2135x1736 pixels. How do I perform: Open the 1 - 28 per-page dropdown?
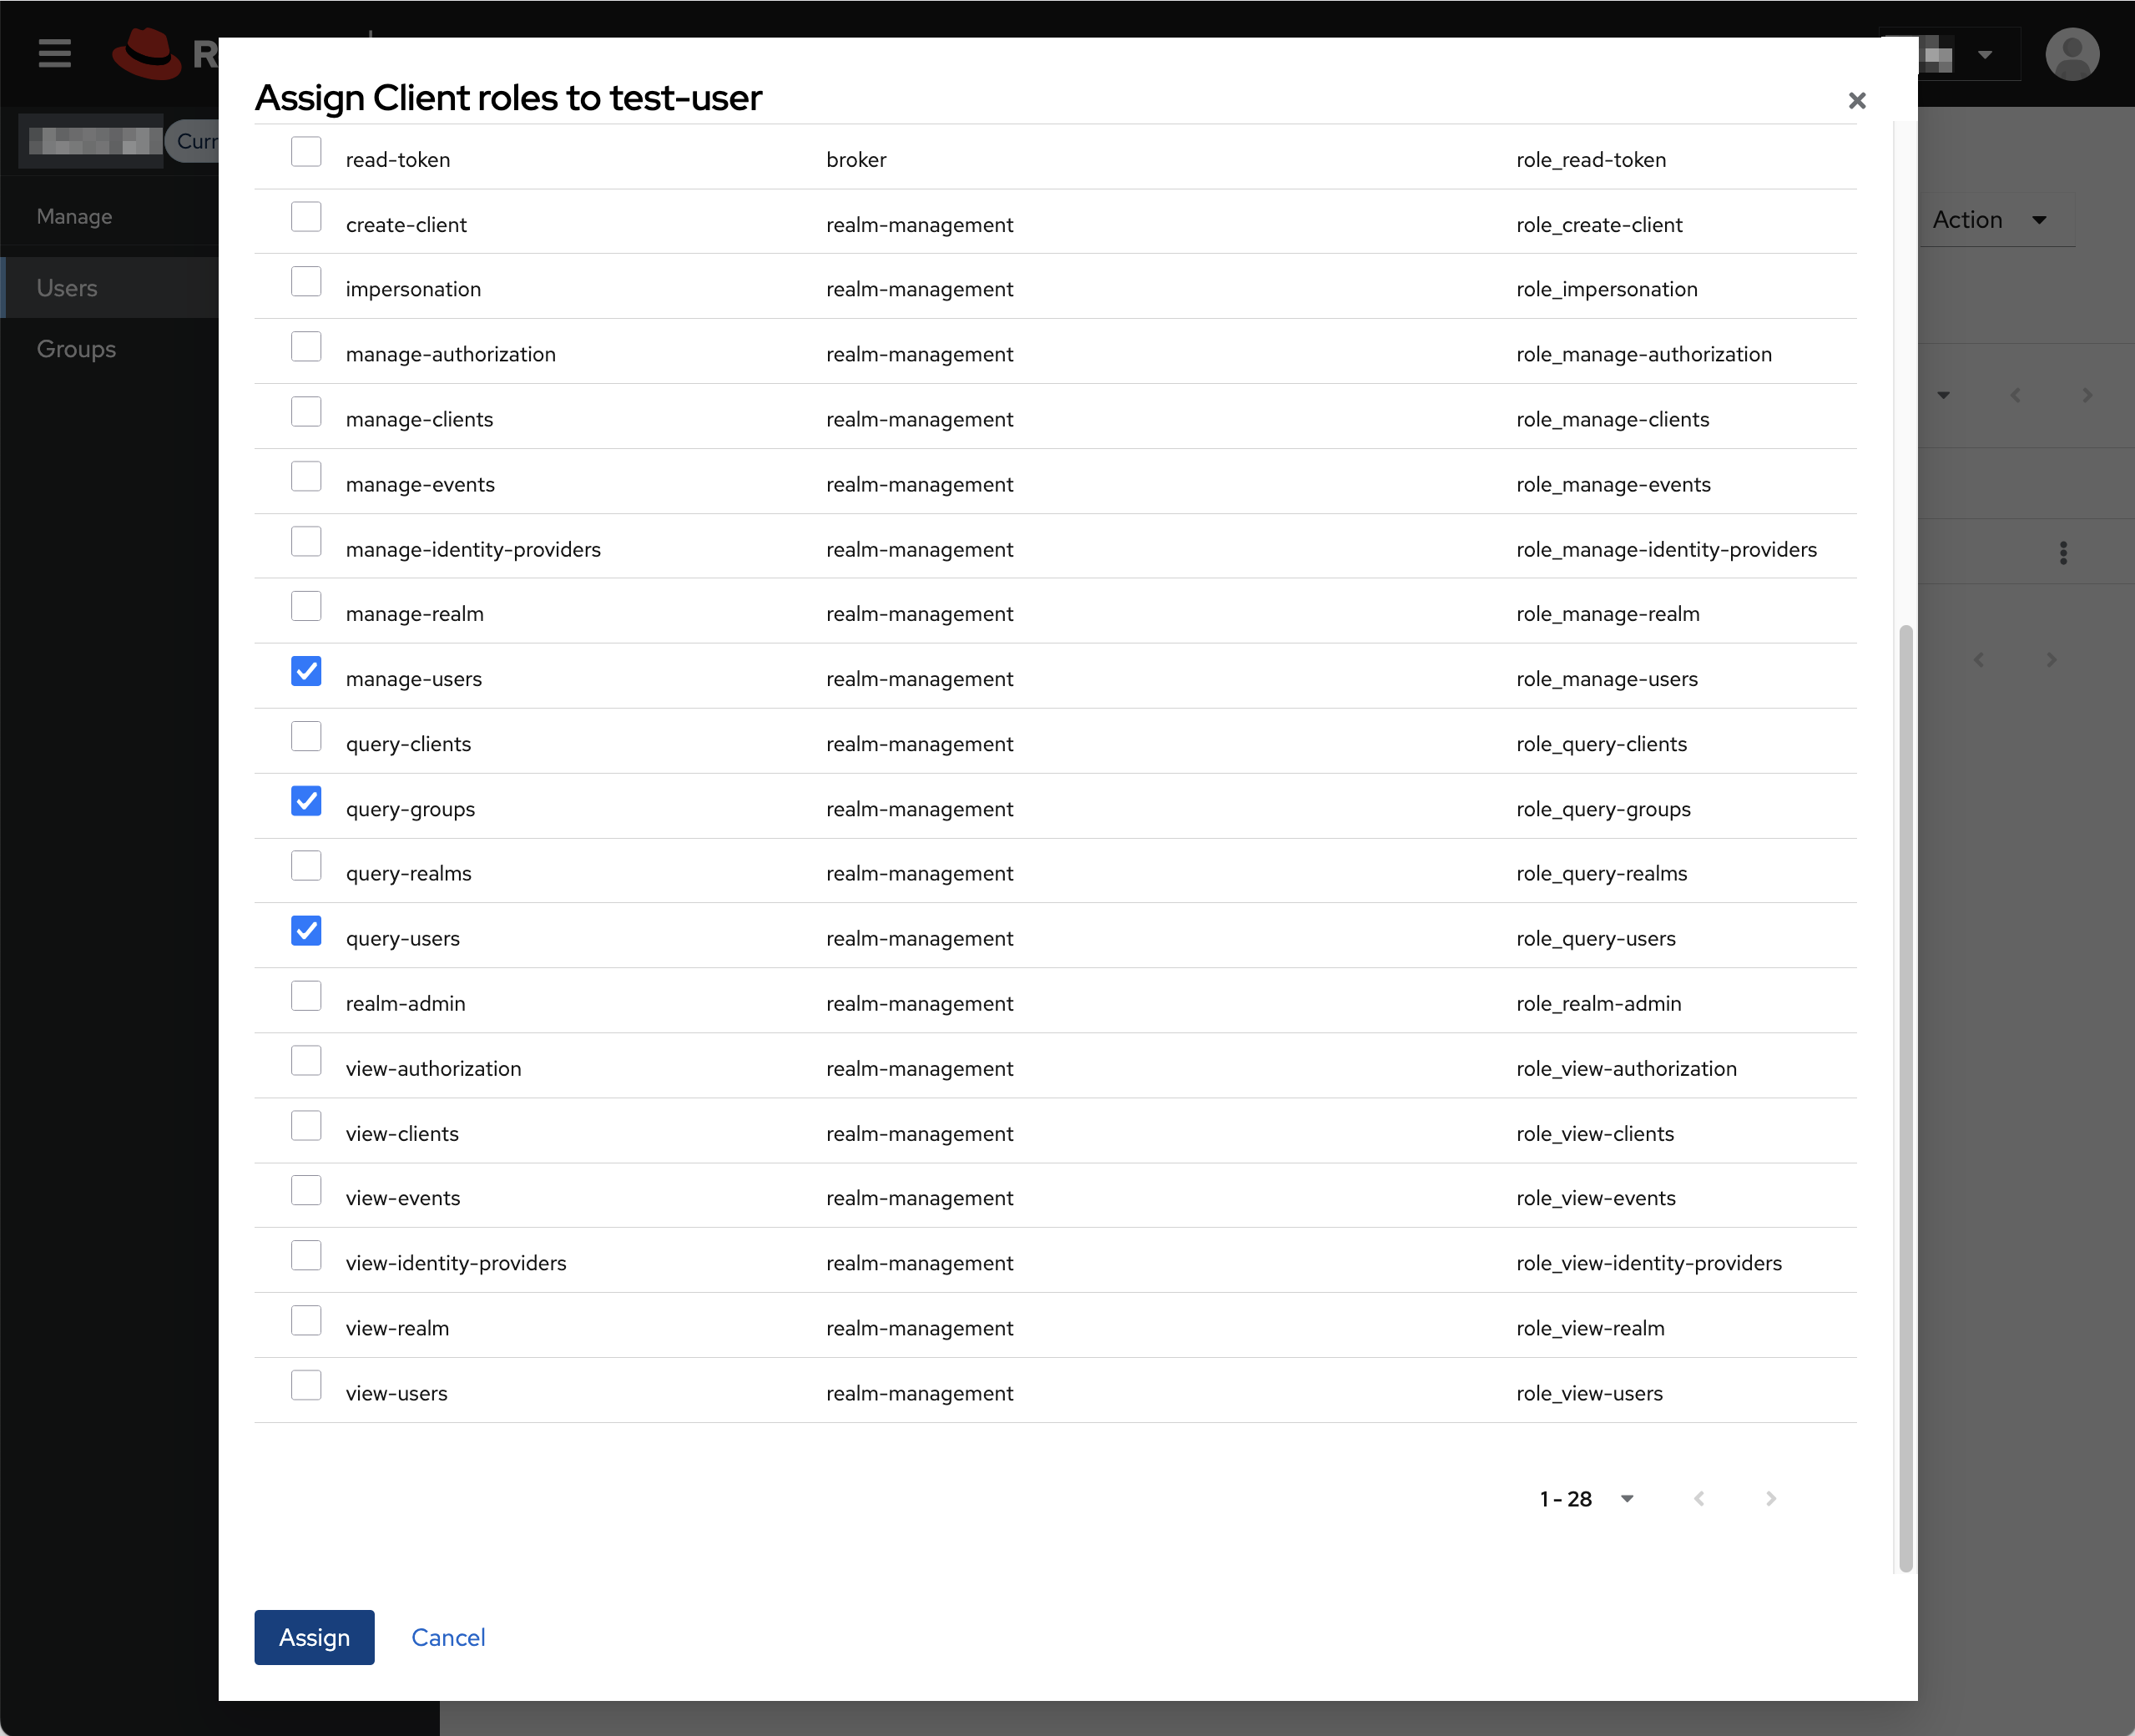coord(1587,1498)
